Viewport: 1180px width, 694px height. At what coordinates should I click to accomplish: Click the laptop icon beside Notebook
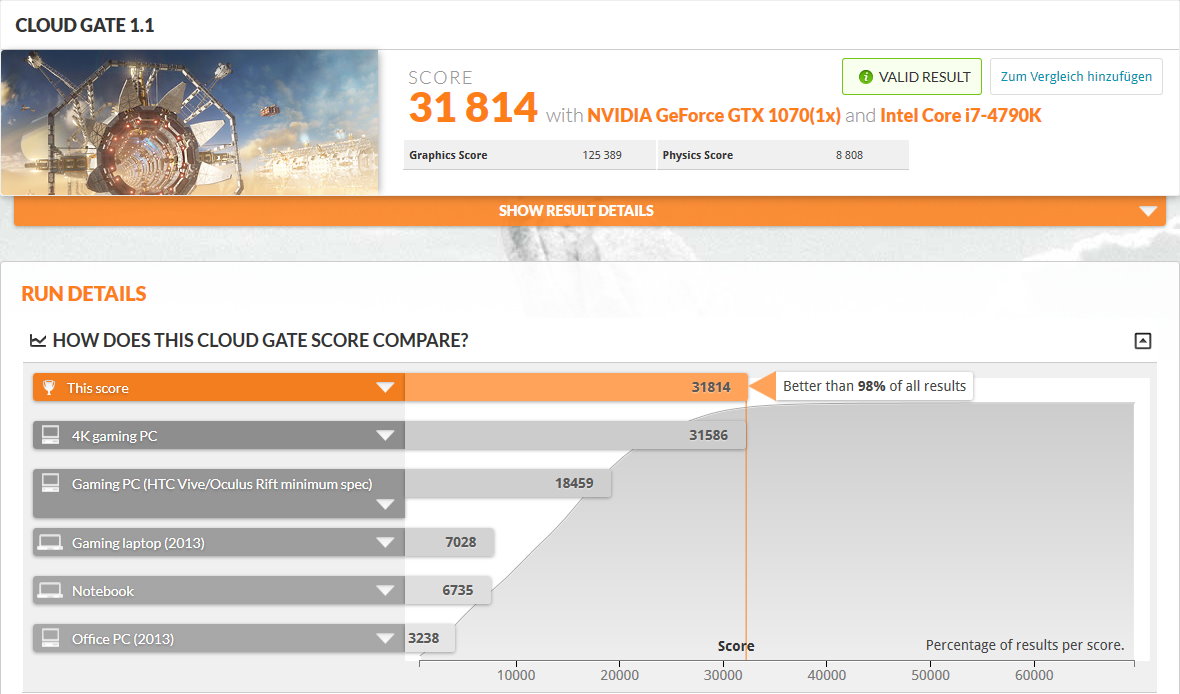(x=50, y=591)
